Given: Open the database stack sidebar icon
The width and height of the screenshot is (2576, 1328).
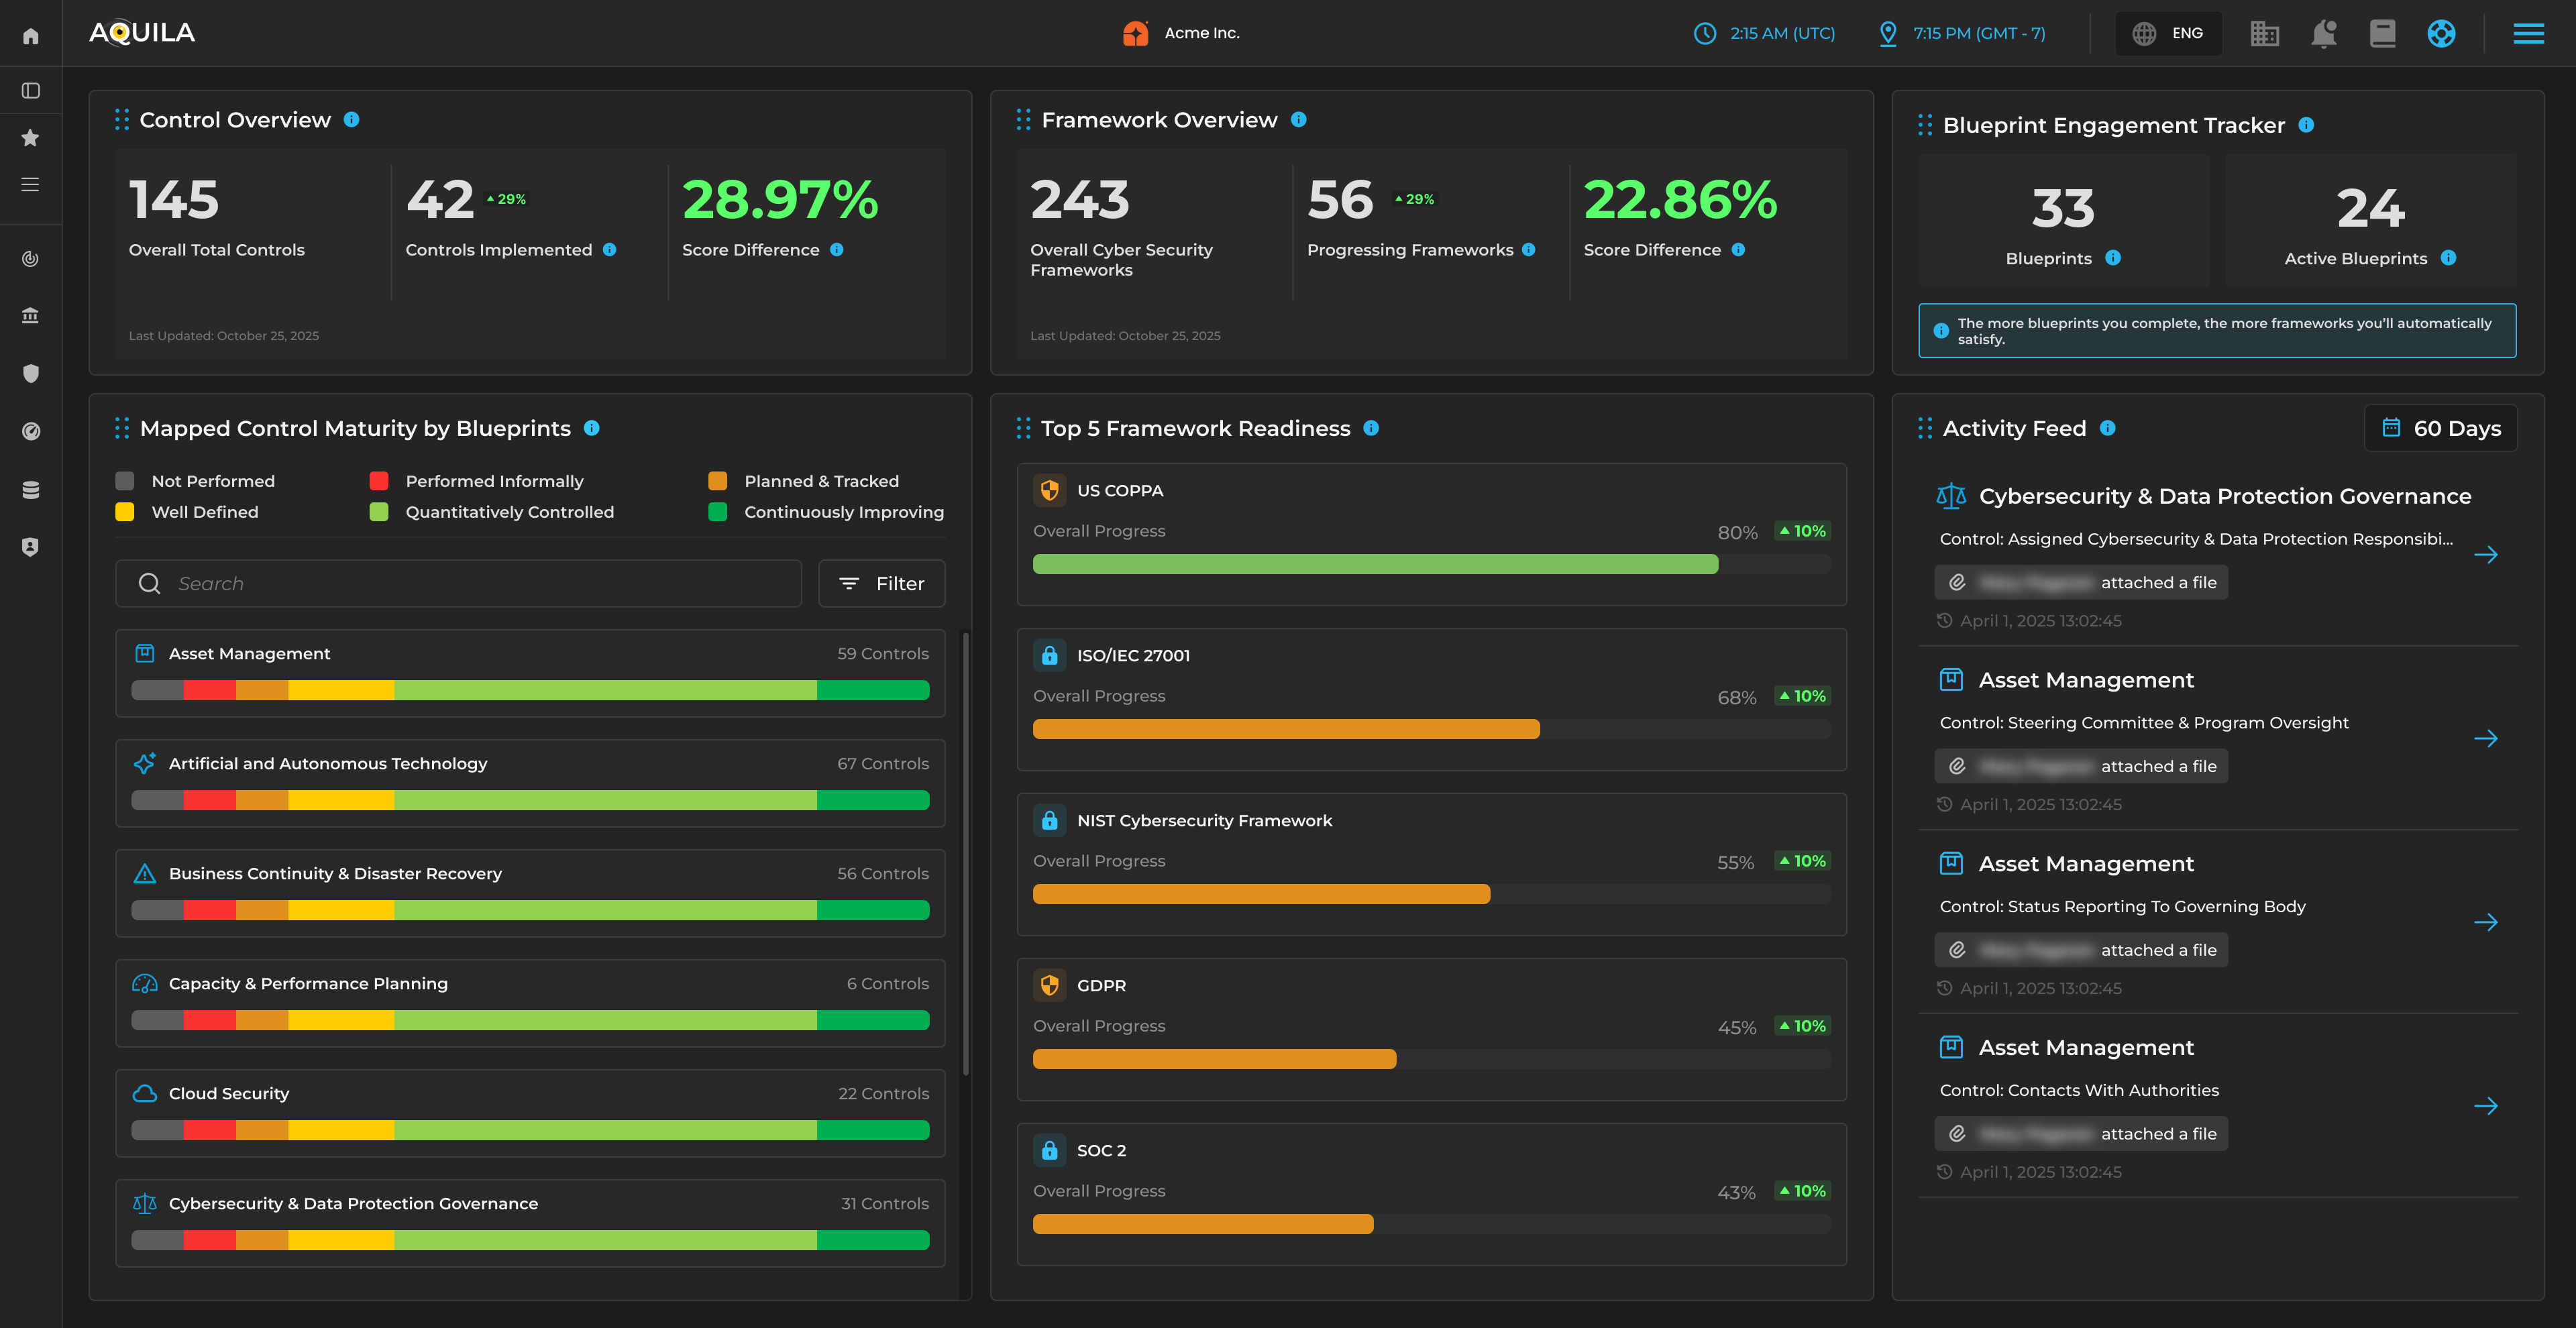Looking at the screenshot, I should coord(31,489).
